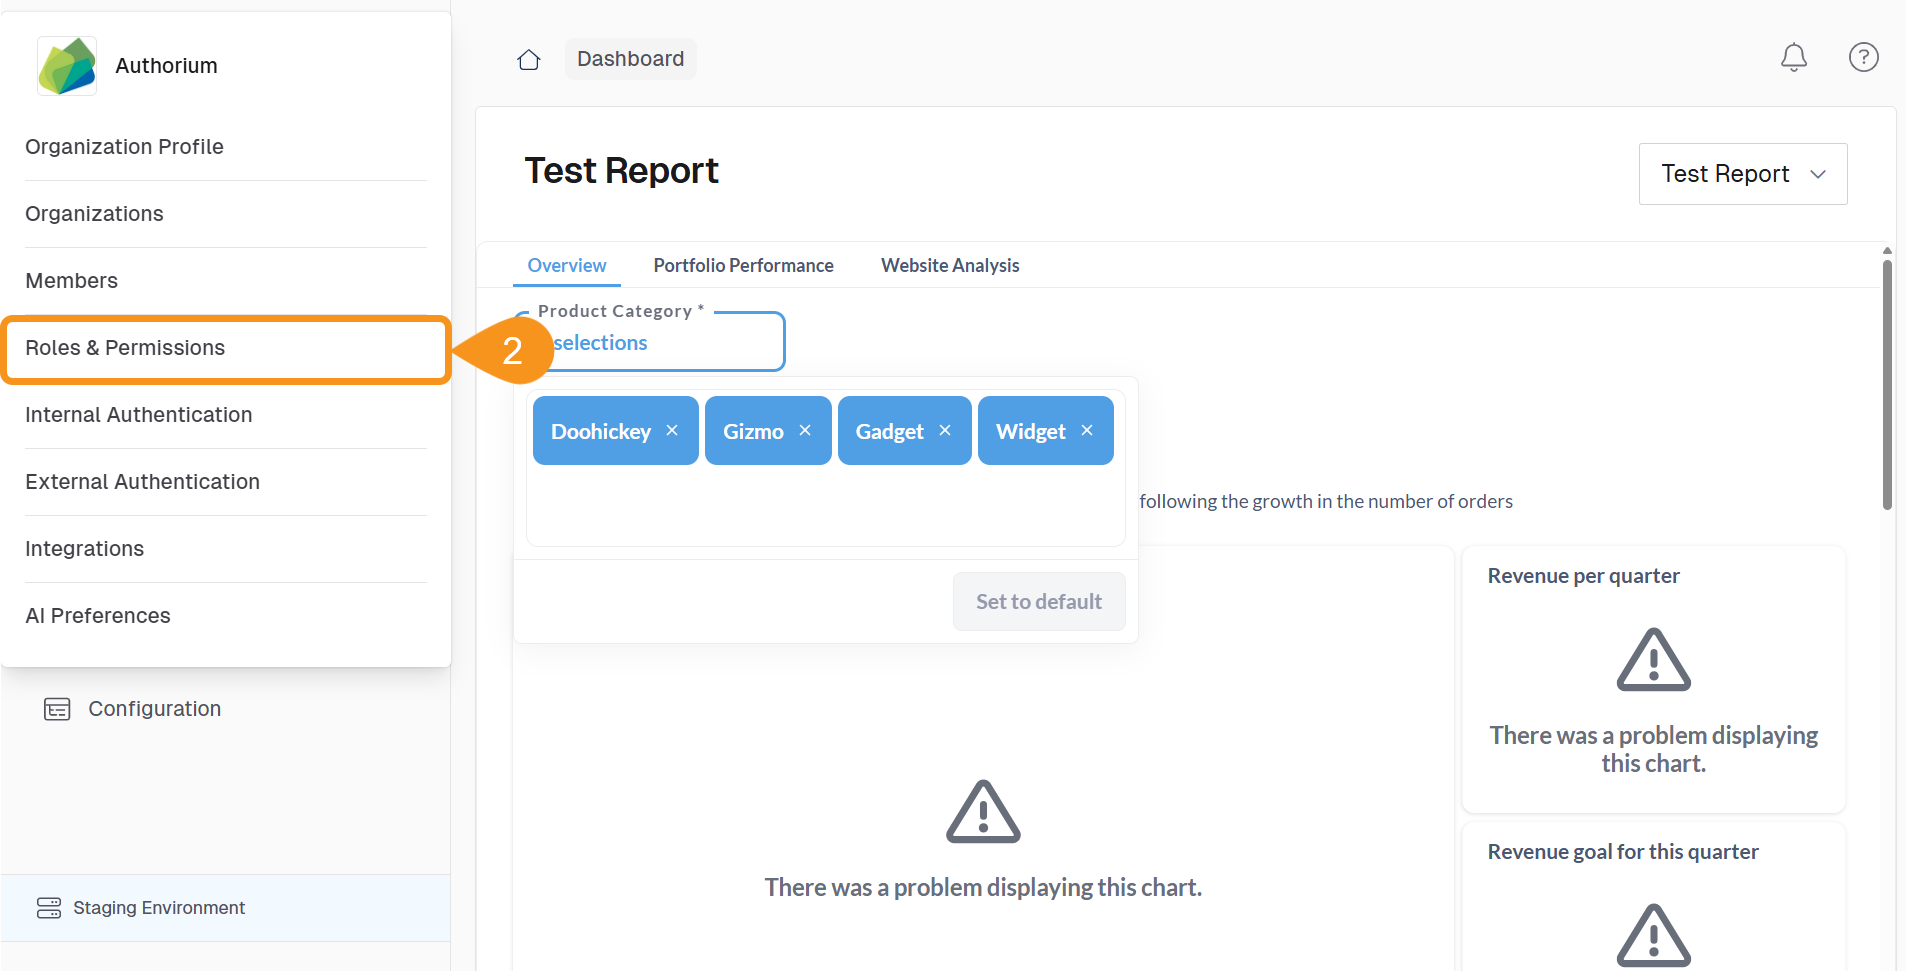Click the home breadcrumb icon
This screenshot has width=1906, height=971.
point(528,59)
